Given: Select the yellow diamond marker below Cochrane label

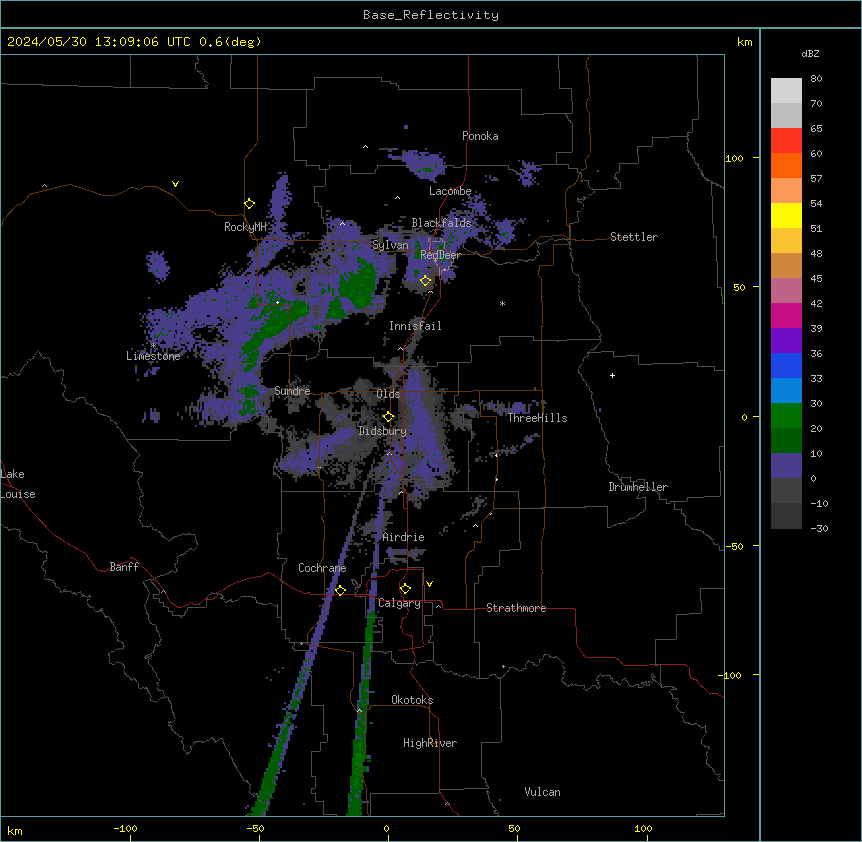Looking at the screenshot, I should coord(340,590).
